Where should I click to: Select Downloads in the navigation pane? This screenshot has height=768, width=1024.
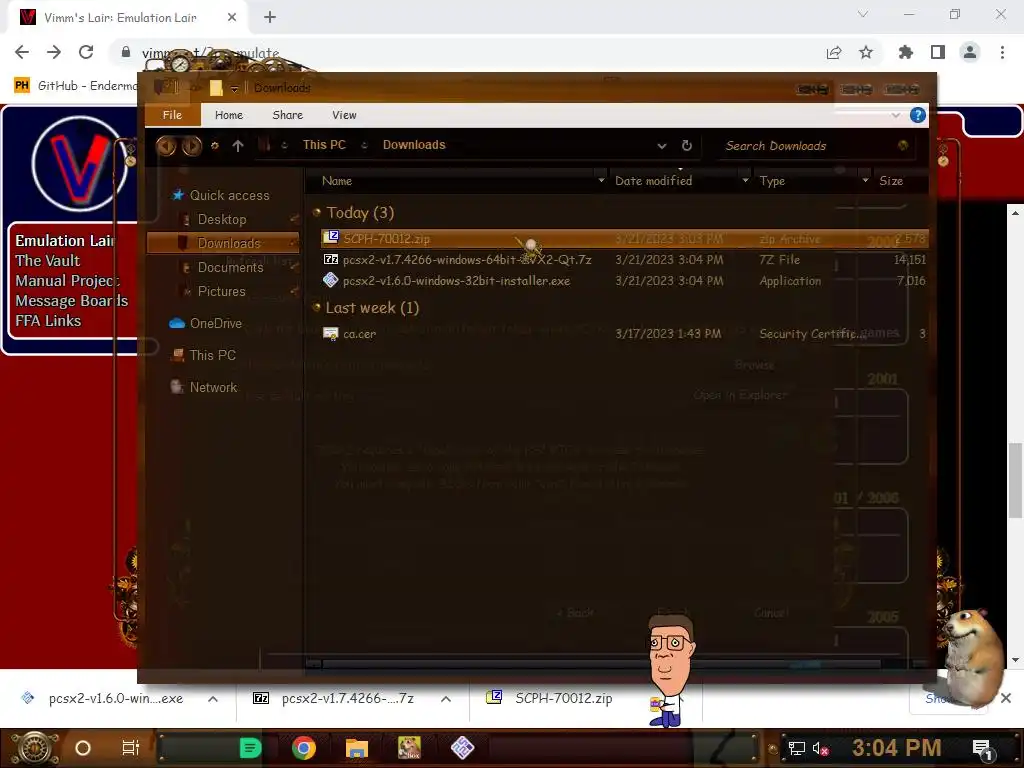223,243
